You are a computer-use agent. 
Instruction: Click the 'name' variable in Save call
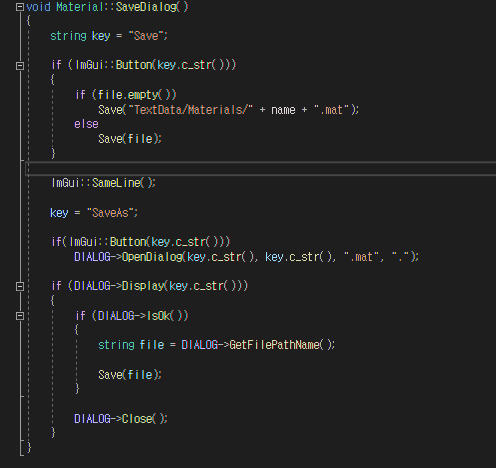[x=283, y=110]
